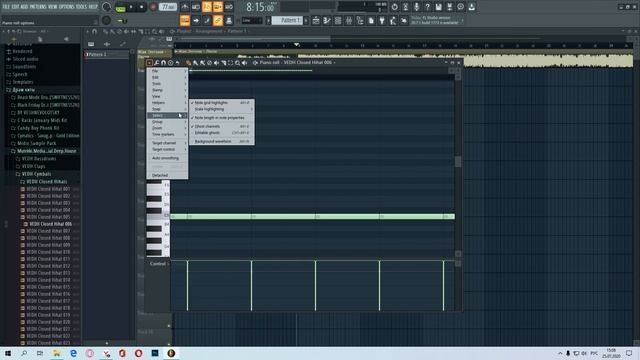Select the piano roll draw pencil tool
Screen dimensions: 640x360
point(189,62)
